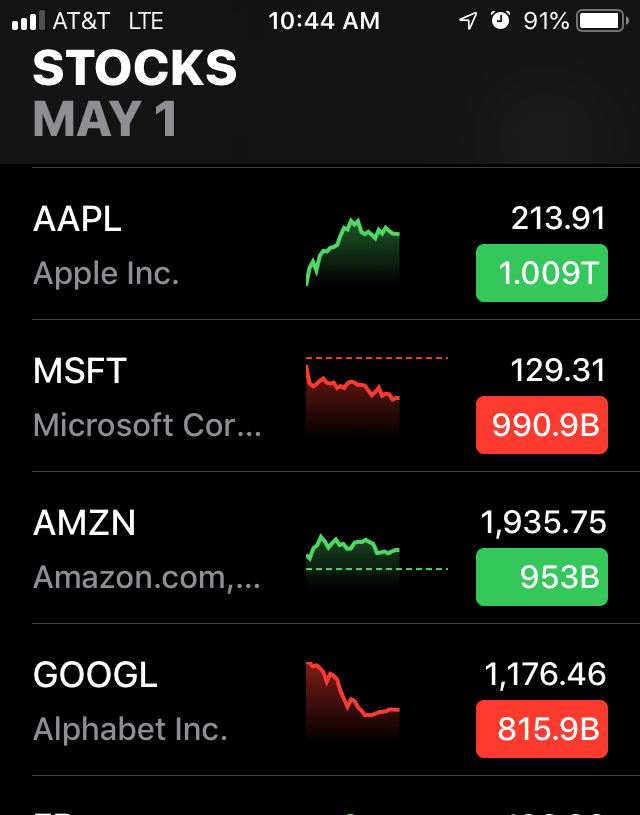Viewport: 640px width, 815px height.
Task: Open Amazon.com stock row
Action: coord(147,577)
